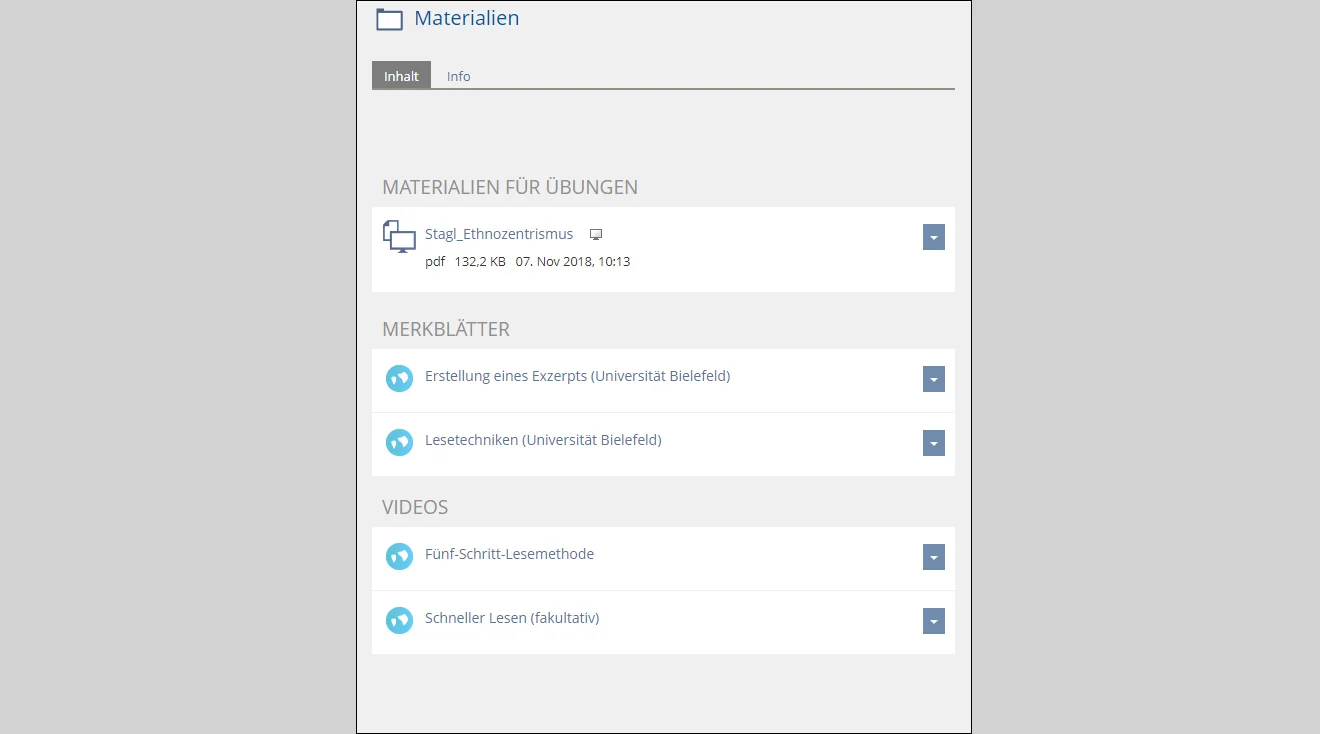The width and height of the screenshot is (1320, 734).
Task: Expand actions menu for Erstellung eines Exzerpts
Action: pyautogui.click(x=933, y=379)
